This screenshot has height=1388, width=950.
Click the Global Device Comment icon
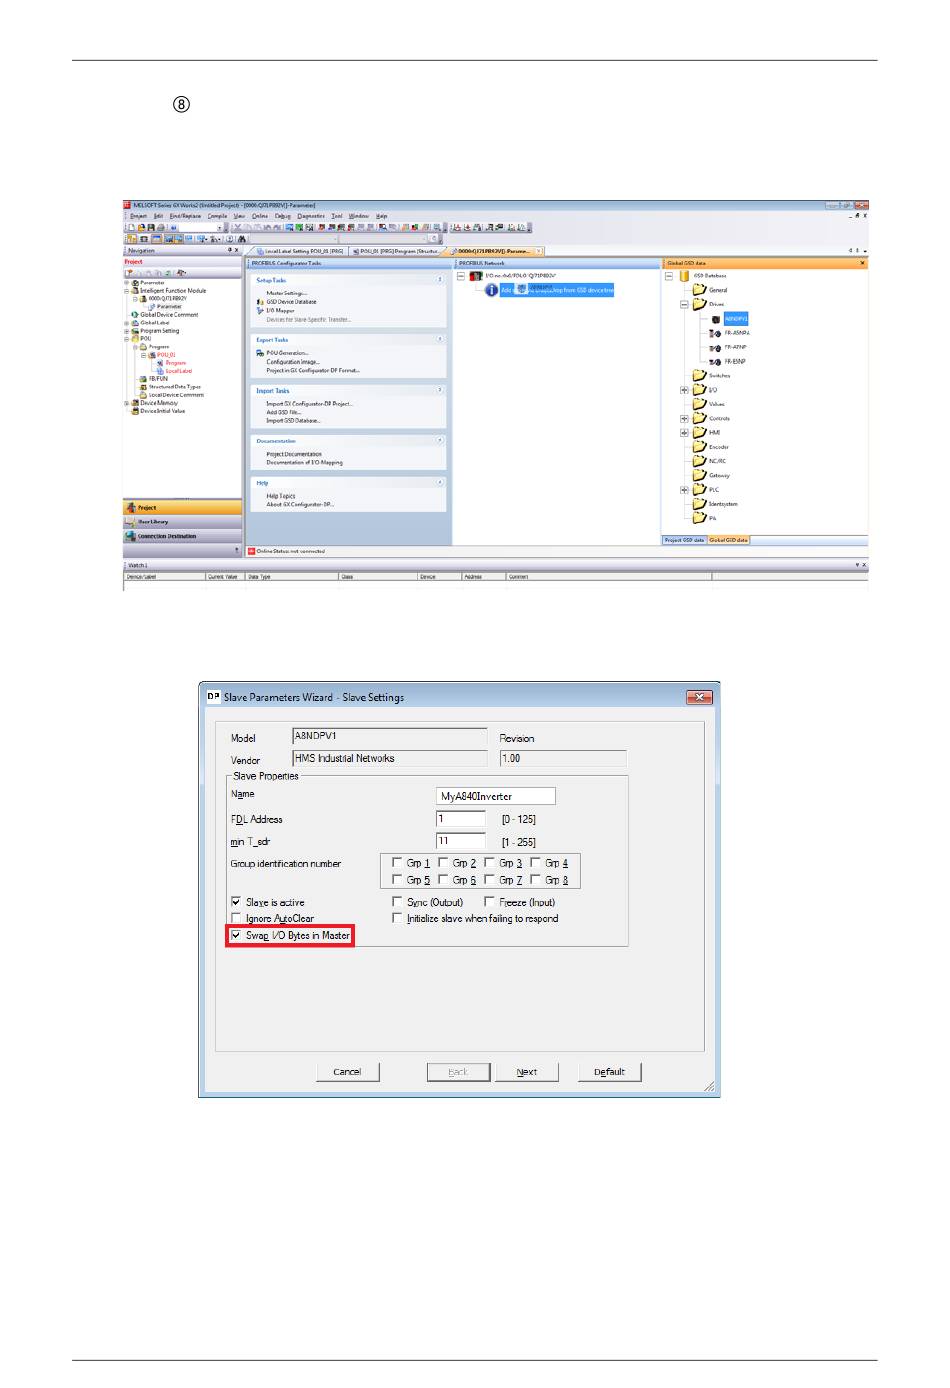pos(135,315)
